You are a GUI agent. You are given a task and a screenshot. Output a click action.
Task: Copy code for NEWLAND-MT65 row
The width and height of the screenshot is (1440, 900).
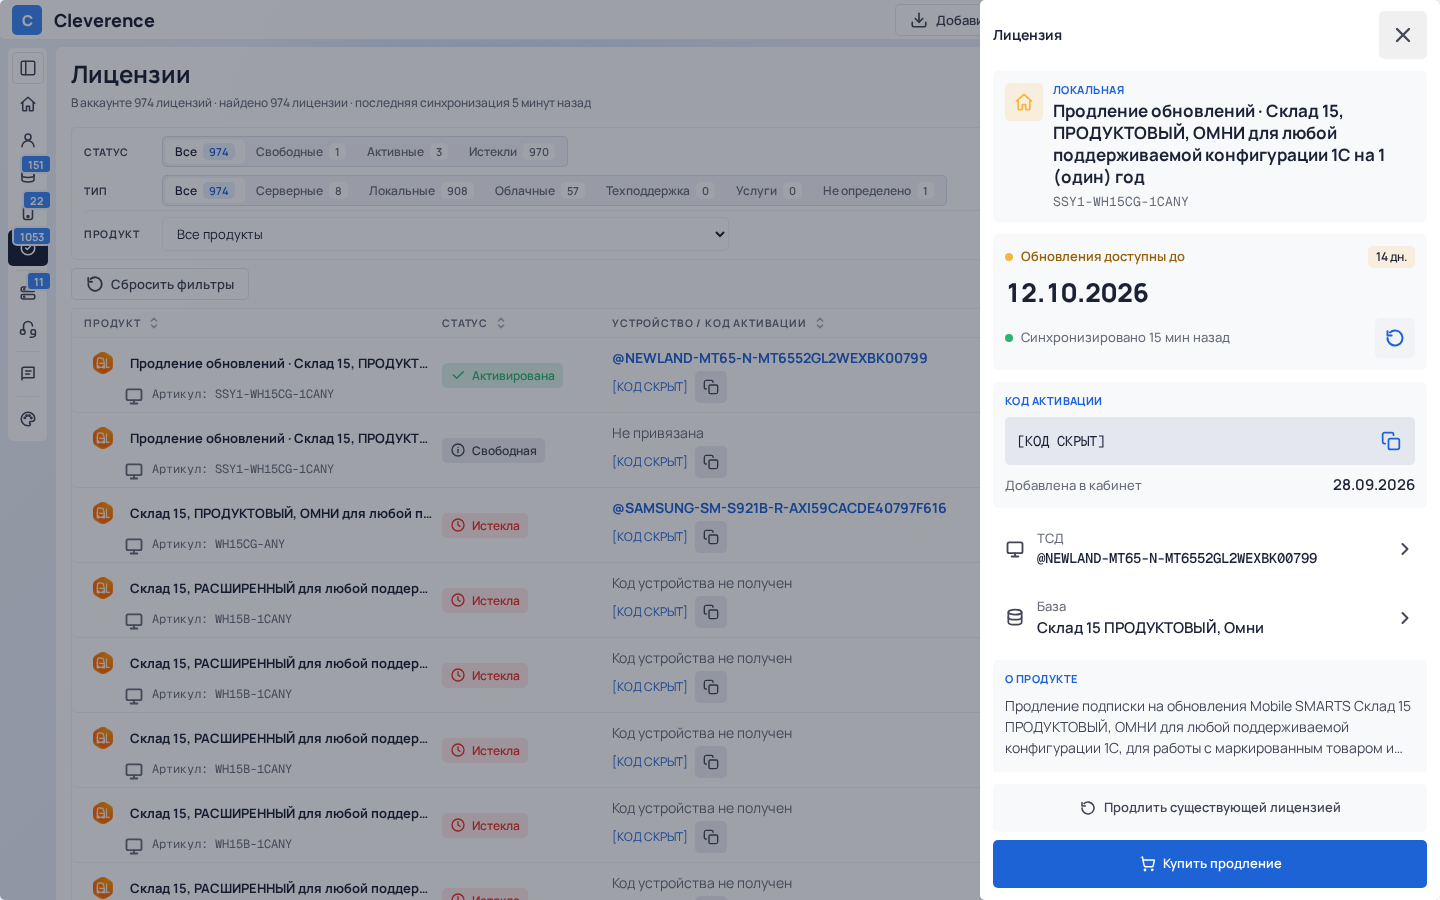tap(711, 387)
